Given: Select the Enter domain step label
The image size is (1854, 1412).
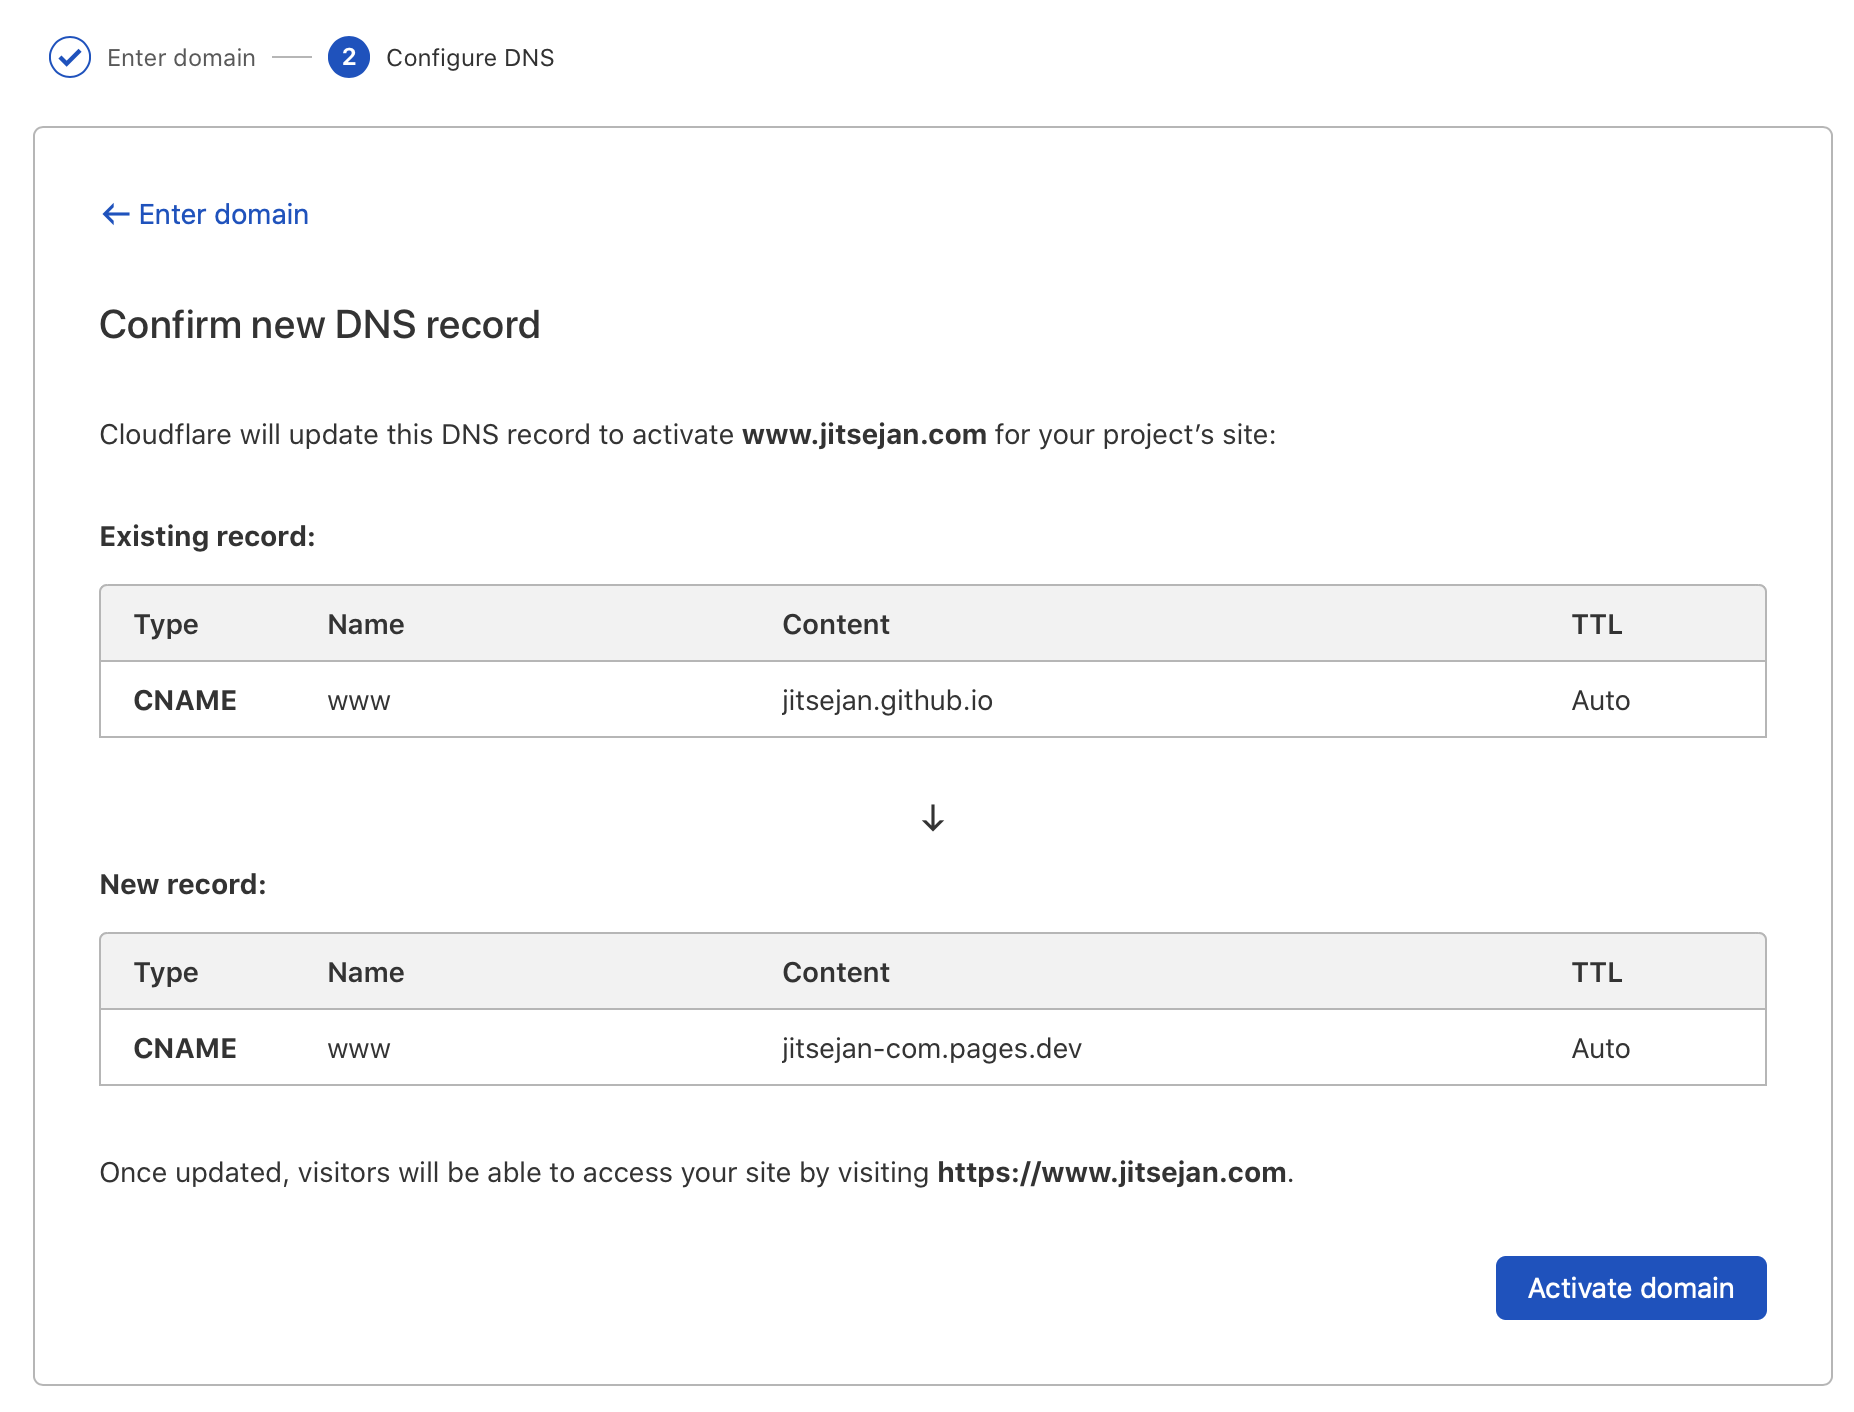Looking at the screenshot, I should (181, 58).
